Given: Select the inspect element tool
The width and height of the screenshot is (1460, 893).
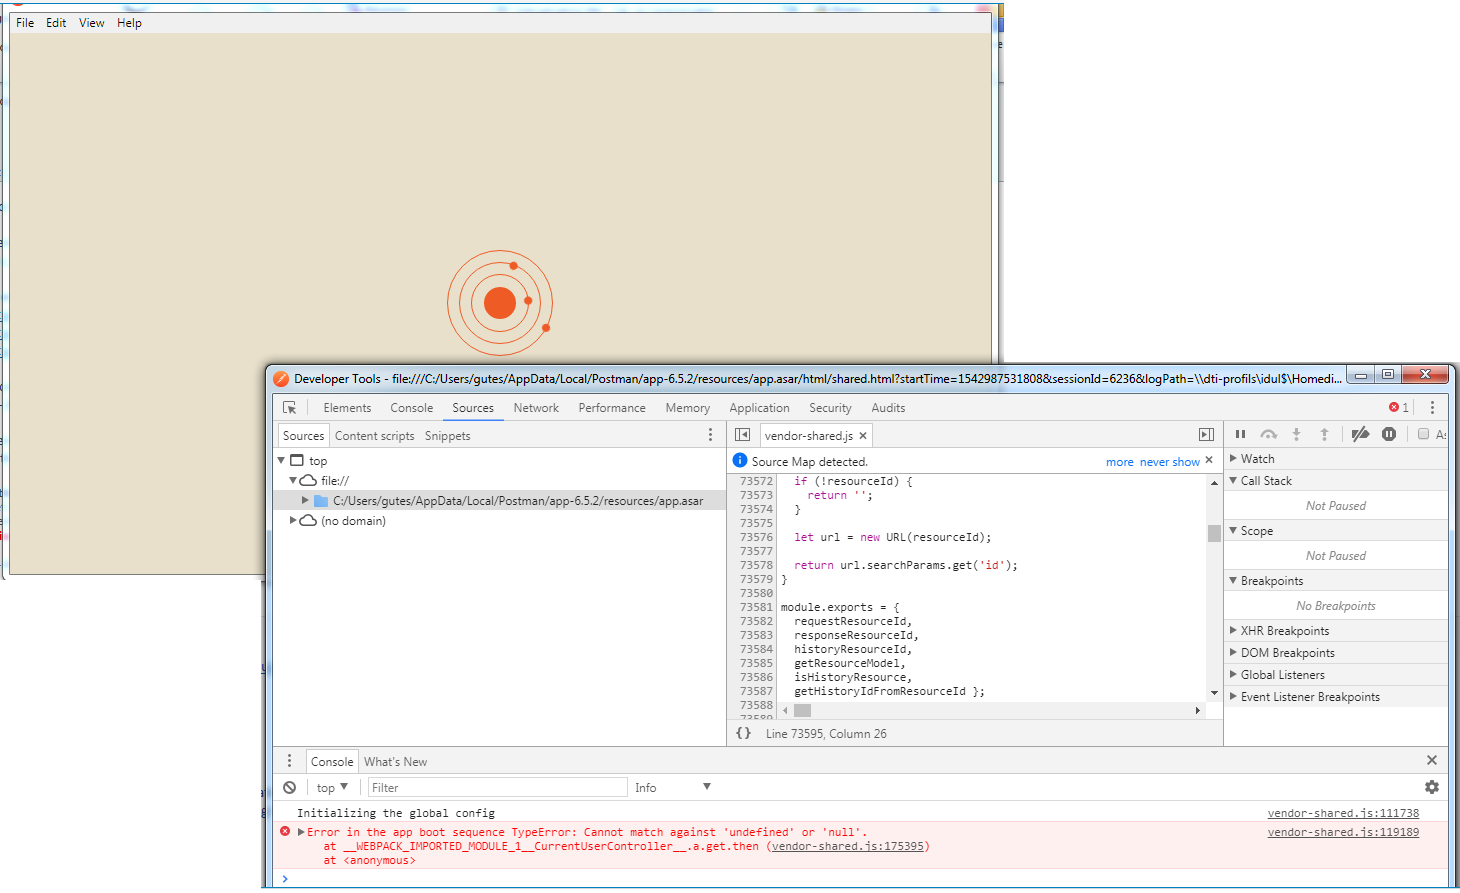Looking at the screenshot, I should tap(290, 407).
